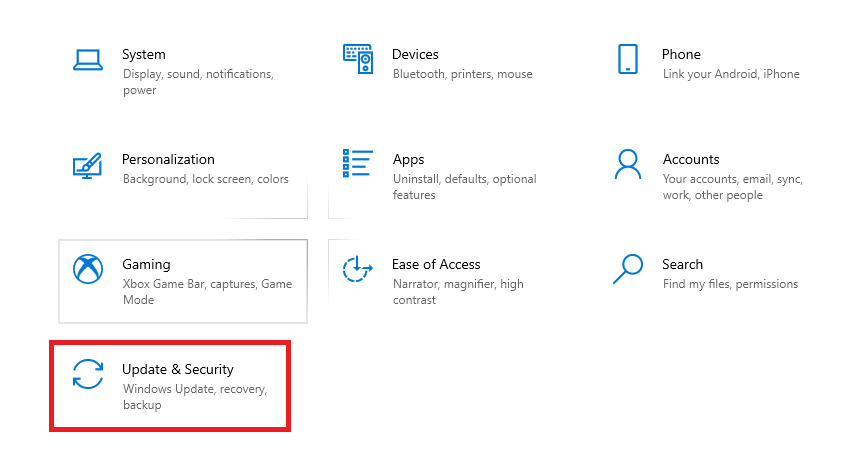Screen dimensions: 862x449
Task: Click the Ease of Access icon
Action: 358,269
